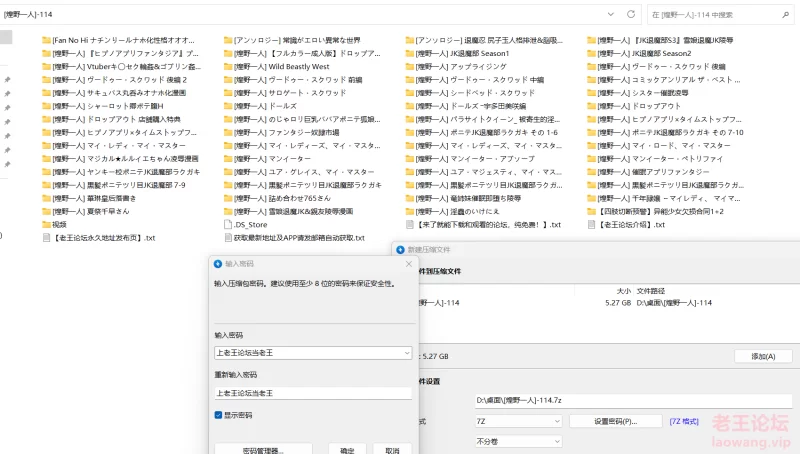This screenshot has height=454, width=800.
Task: Open the 输入密码 password dropdown arrow
Action: (x=406, y=353)
